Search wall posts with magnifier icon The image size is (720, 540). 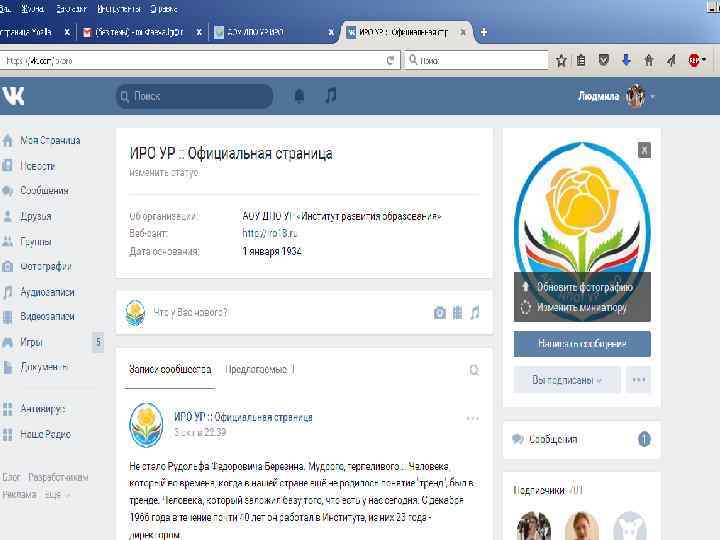point(474,370)
